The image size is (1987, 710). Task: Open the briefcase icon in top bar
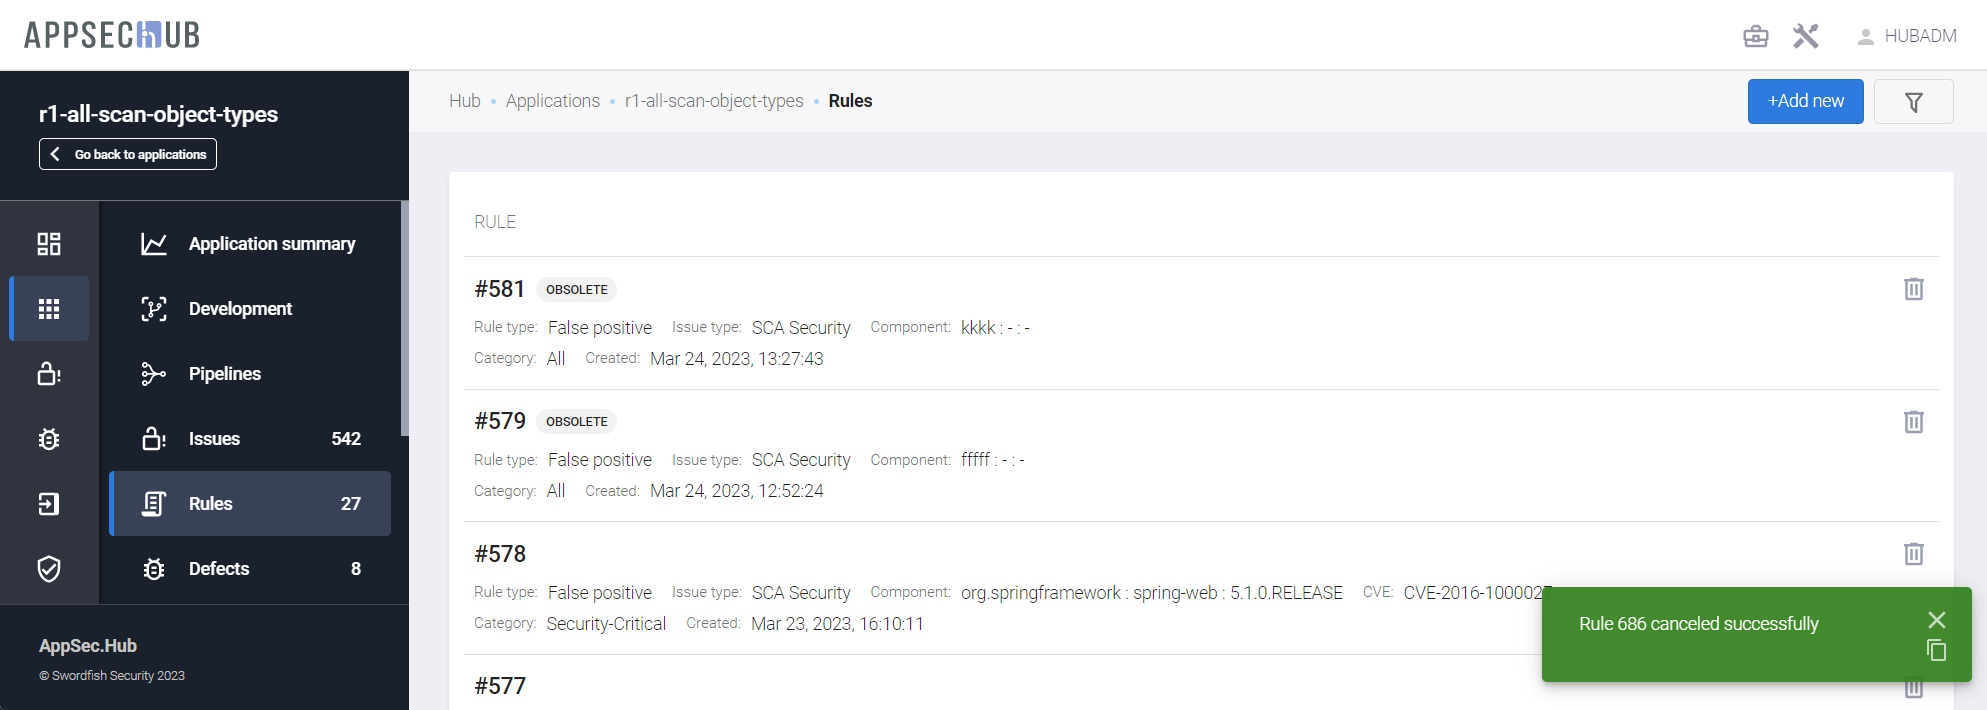click(1755, 36)
